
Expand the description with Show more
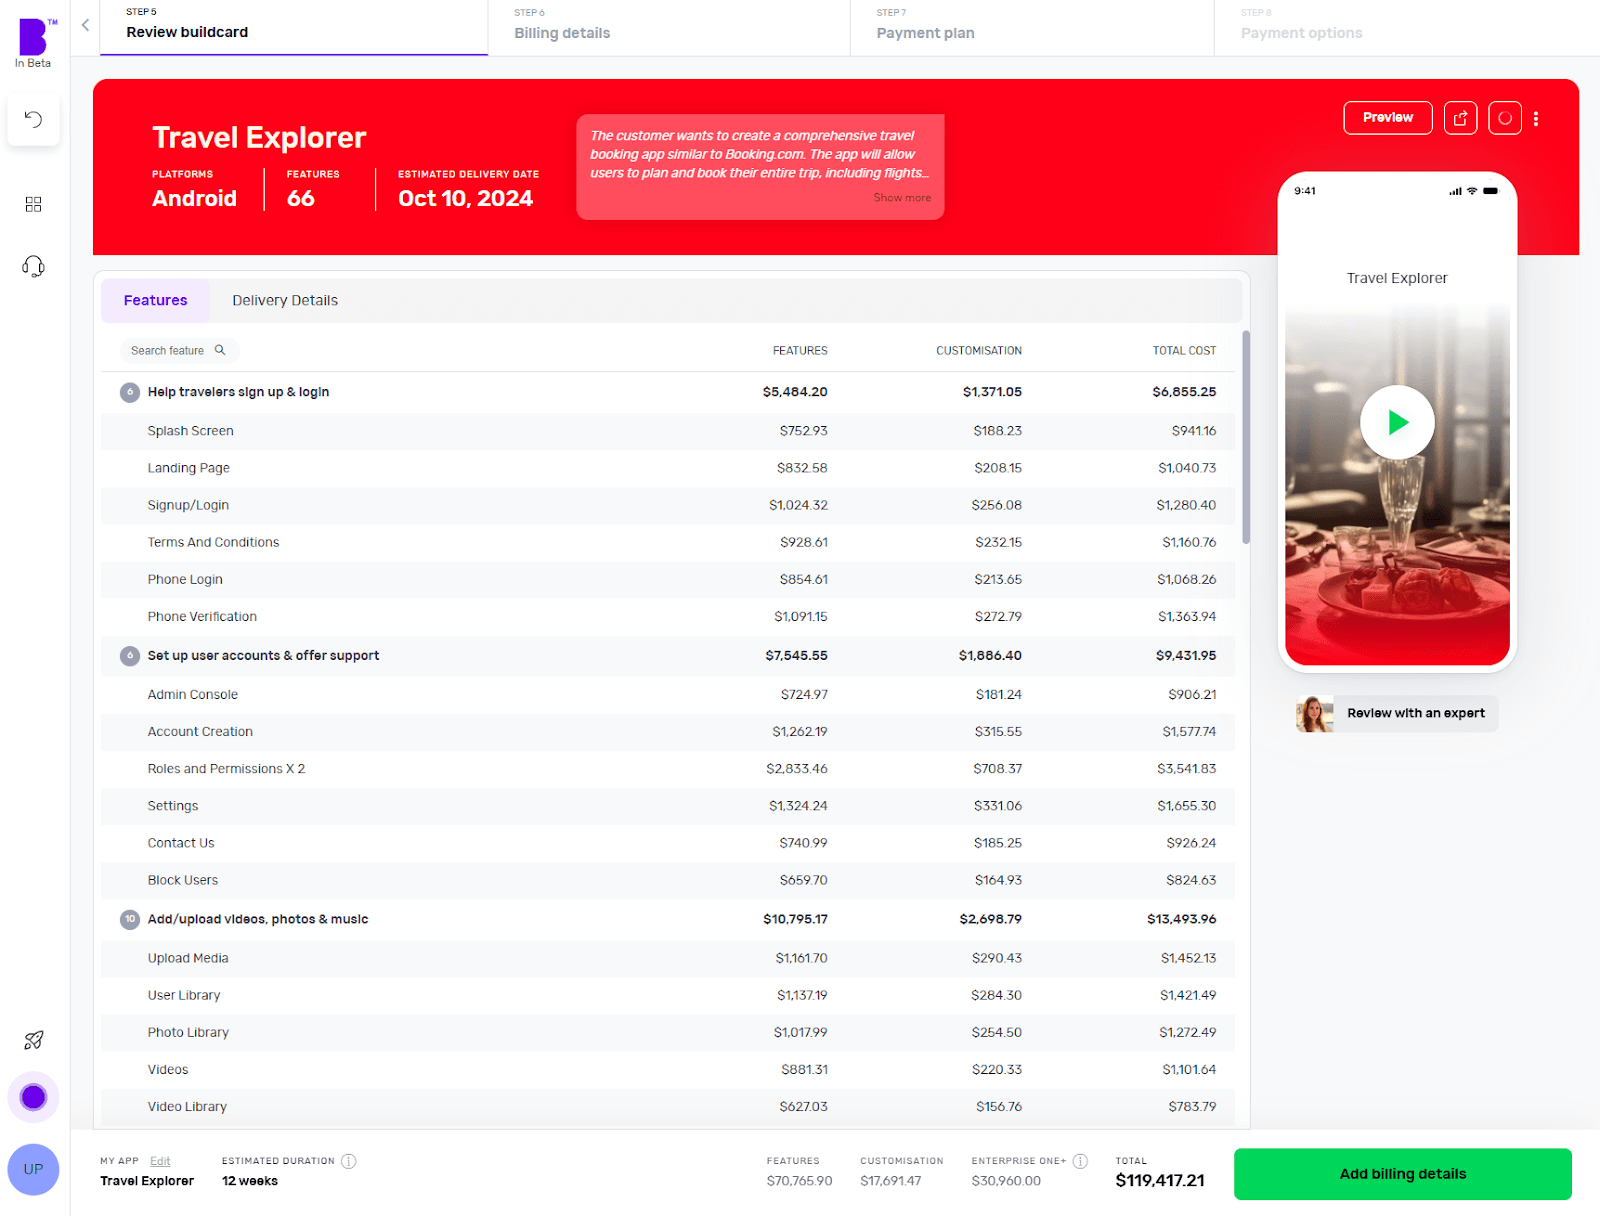(902, 198)
